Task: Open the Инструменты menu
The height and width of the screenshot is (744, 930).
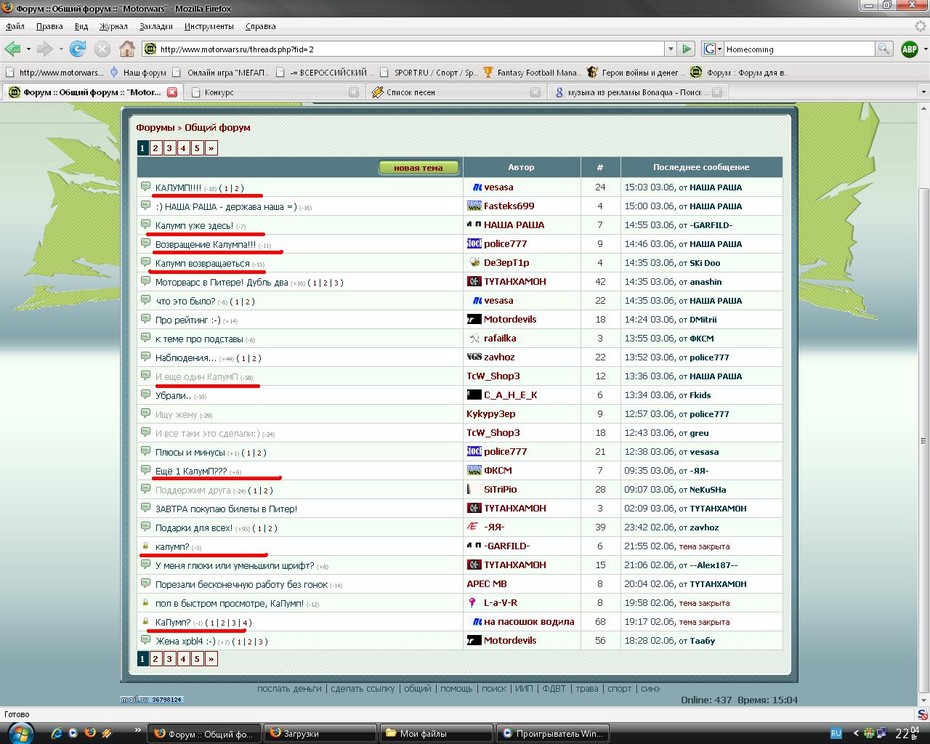Action: point(209,26)
